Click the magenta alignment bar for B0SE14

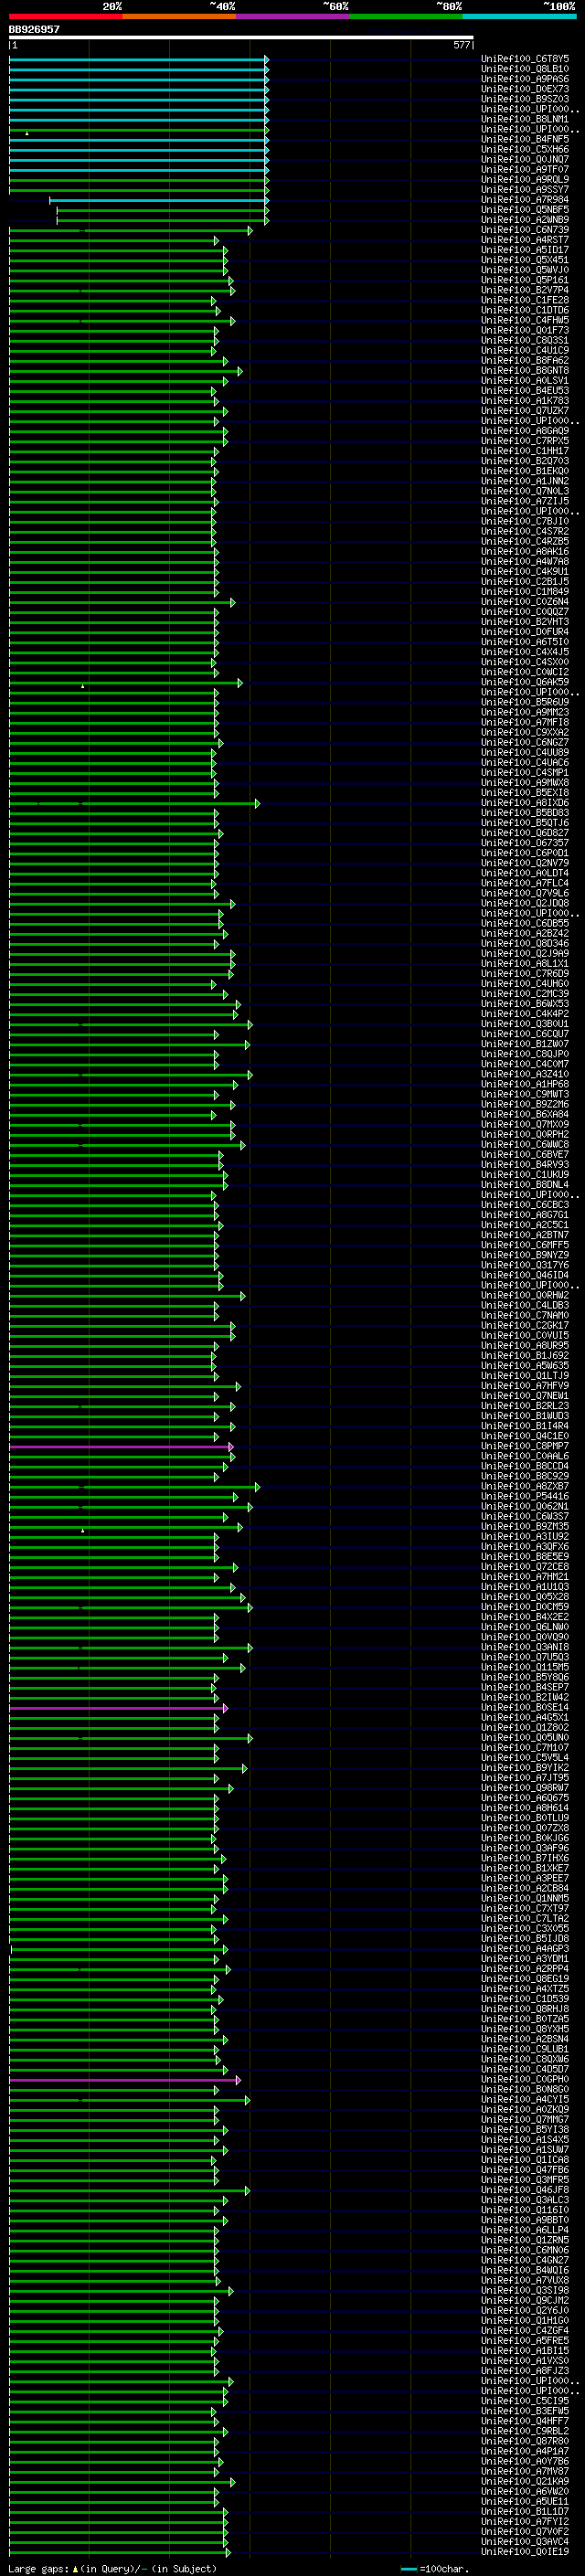[x=118, y=1708]
